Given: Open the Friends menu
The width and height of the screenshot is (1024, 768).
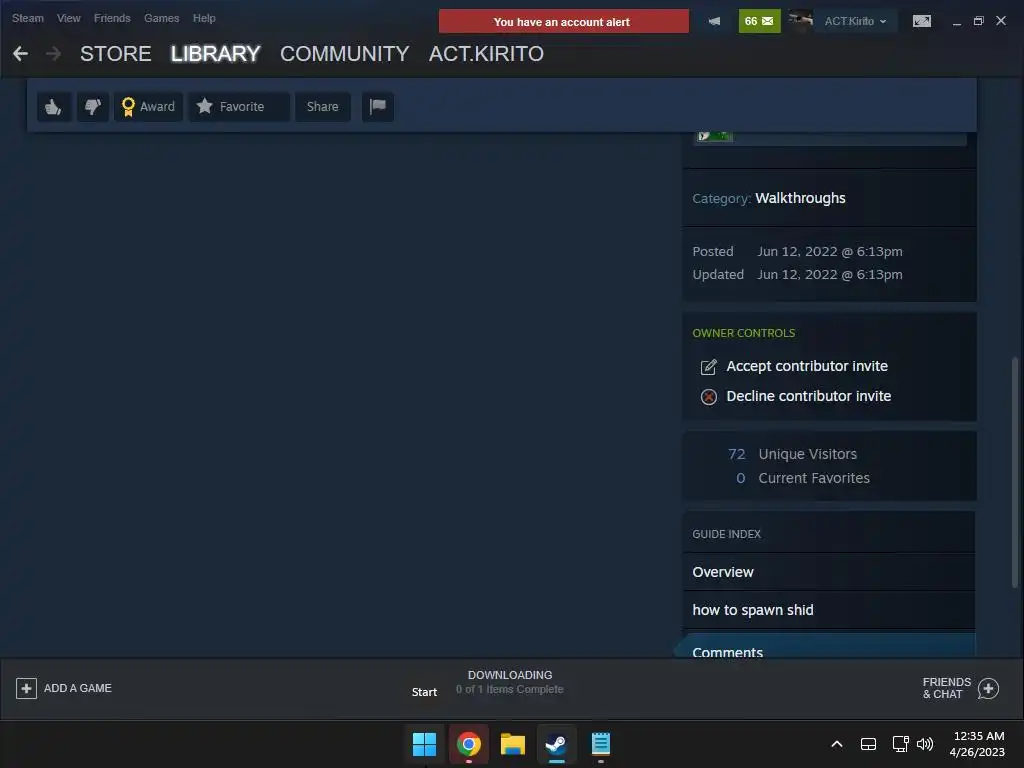Looking at the screenshot, I should (x=112, y=18).
